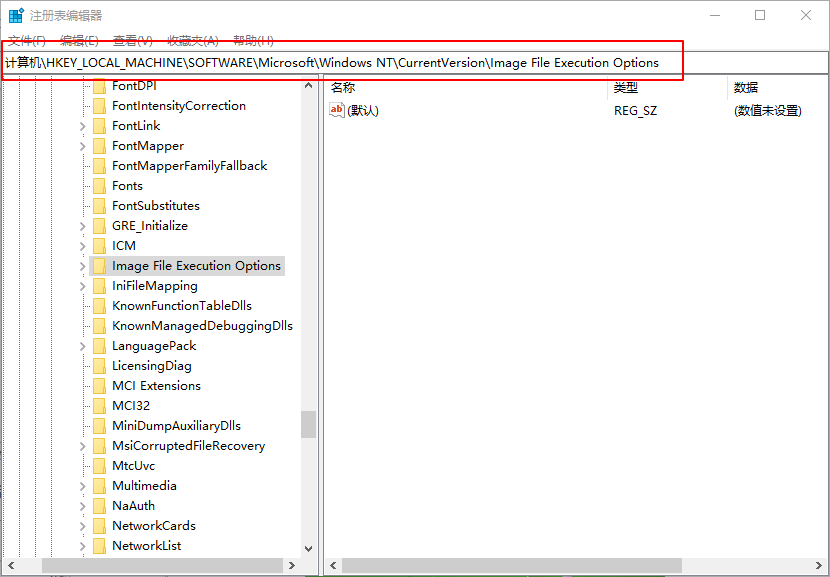Click the Registry Editor app icon in title bar
Viewport: 830px width, 577px height.
pos(16,15)
